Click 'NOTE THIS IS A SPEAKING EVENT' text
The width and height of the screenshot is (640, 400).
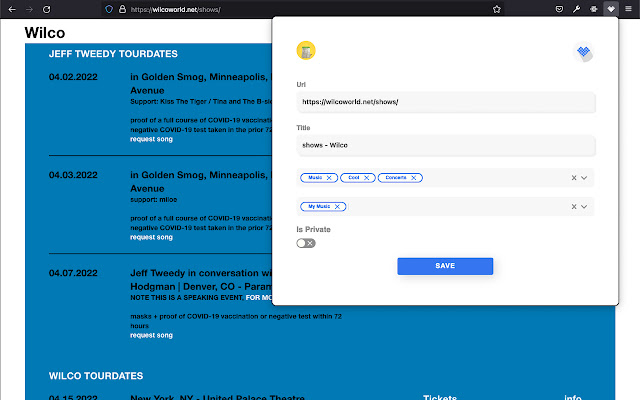(x=187, y=298)
